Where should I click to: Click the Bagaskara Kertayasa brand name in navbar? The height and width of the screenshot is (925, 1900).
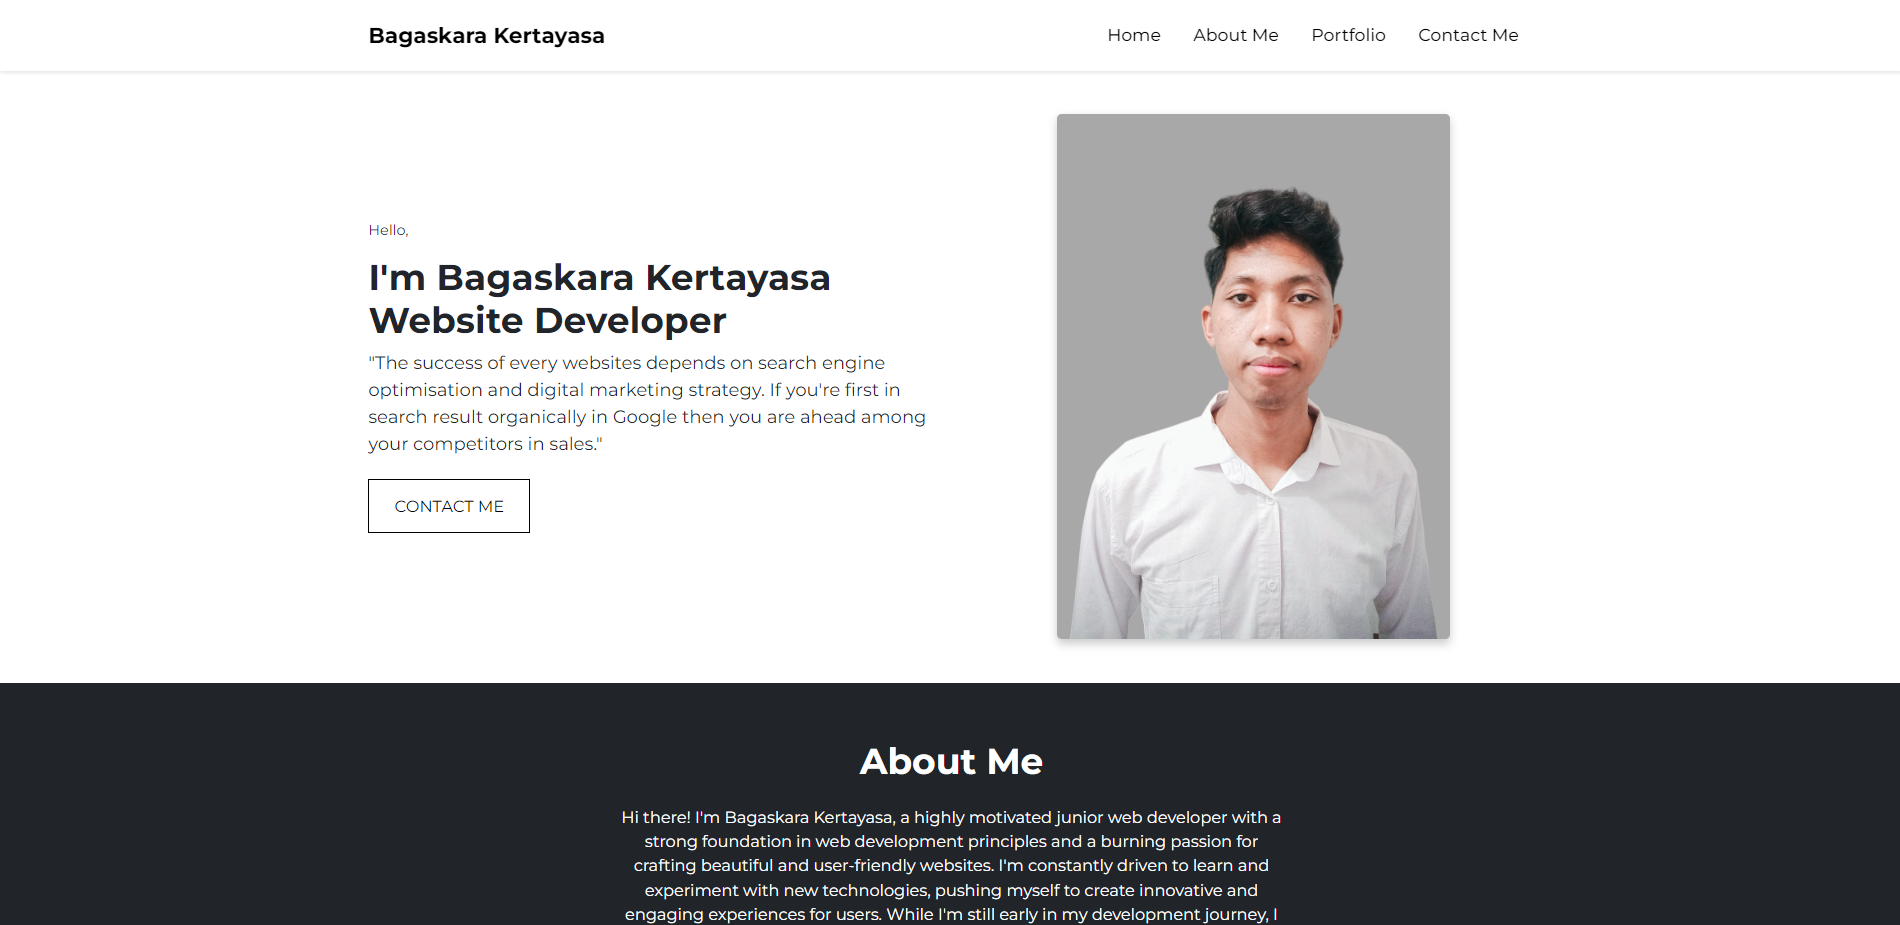pos(486,36)
